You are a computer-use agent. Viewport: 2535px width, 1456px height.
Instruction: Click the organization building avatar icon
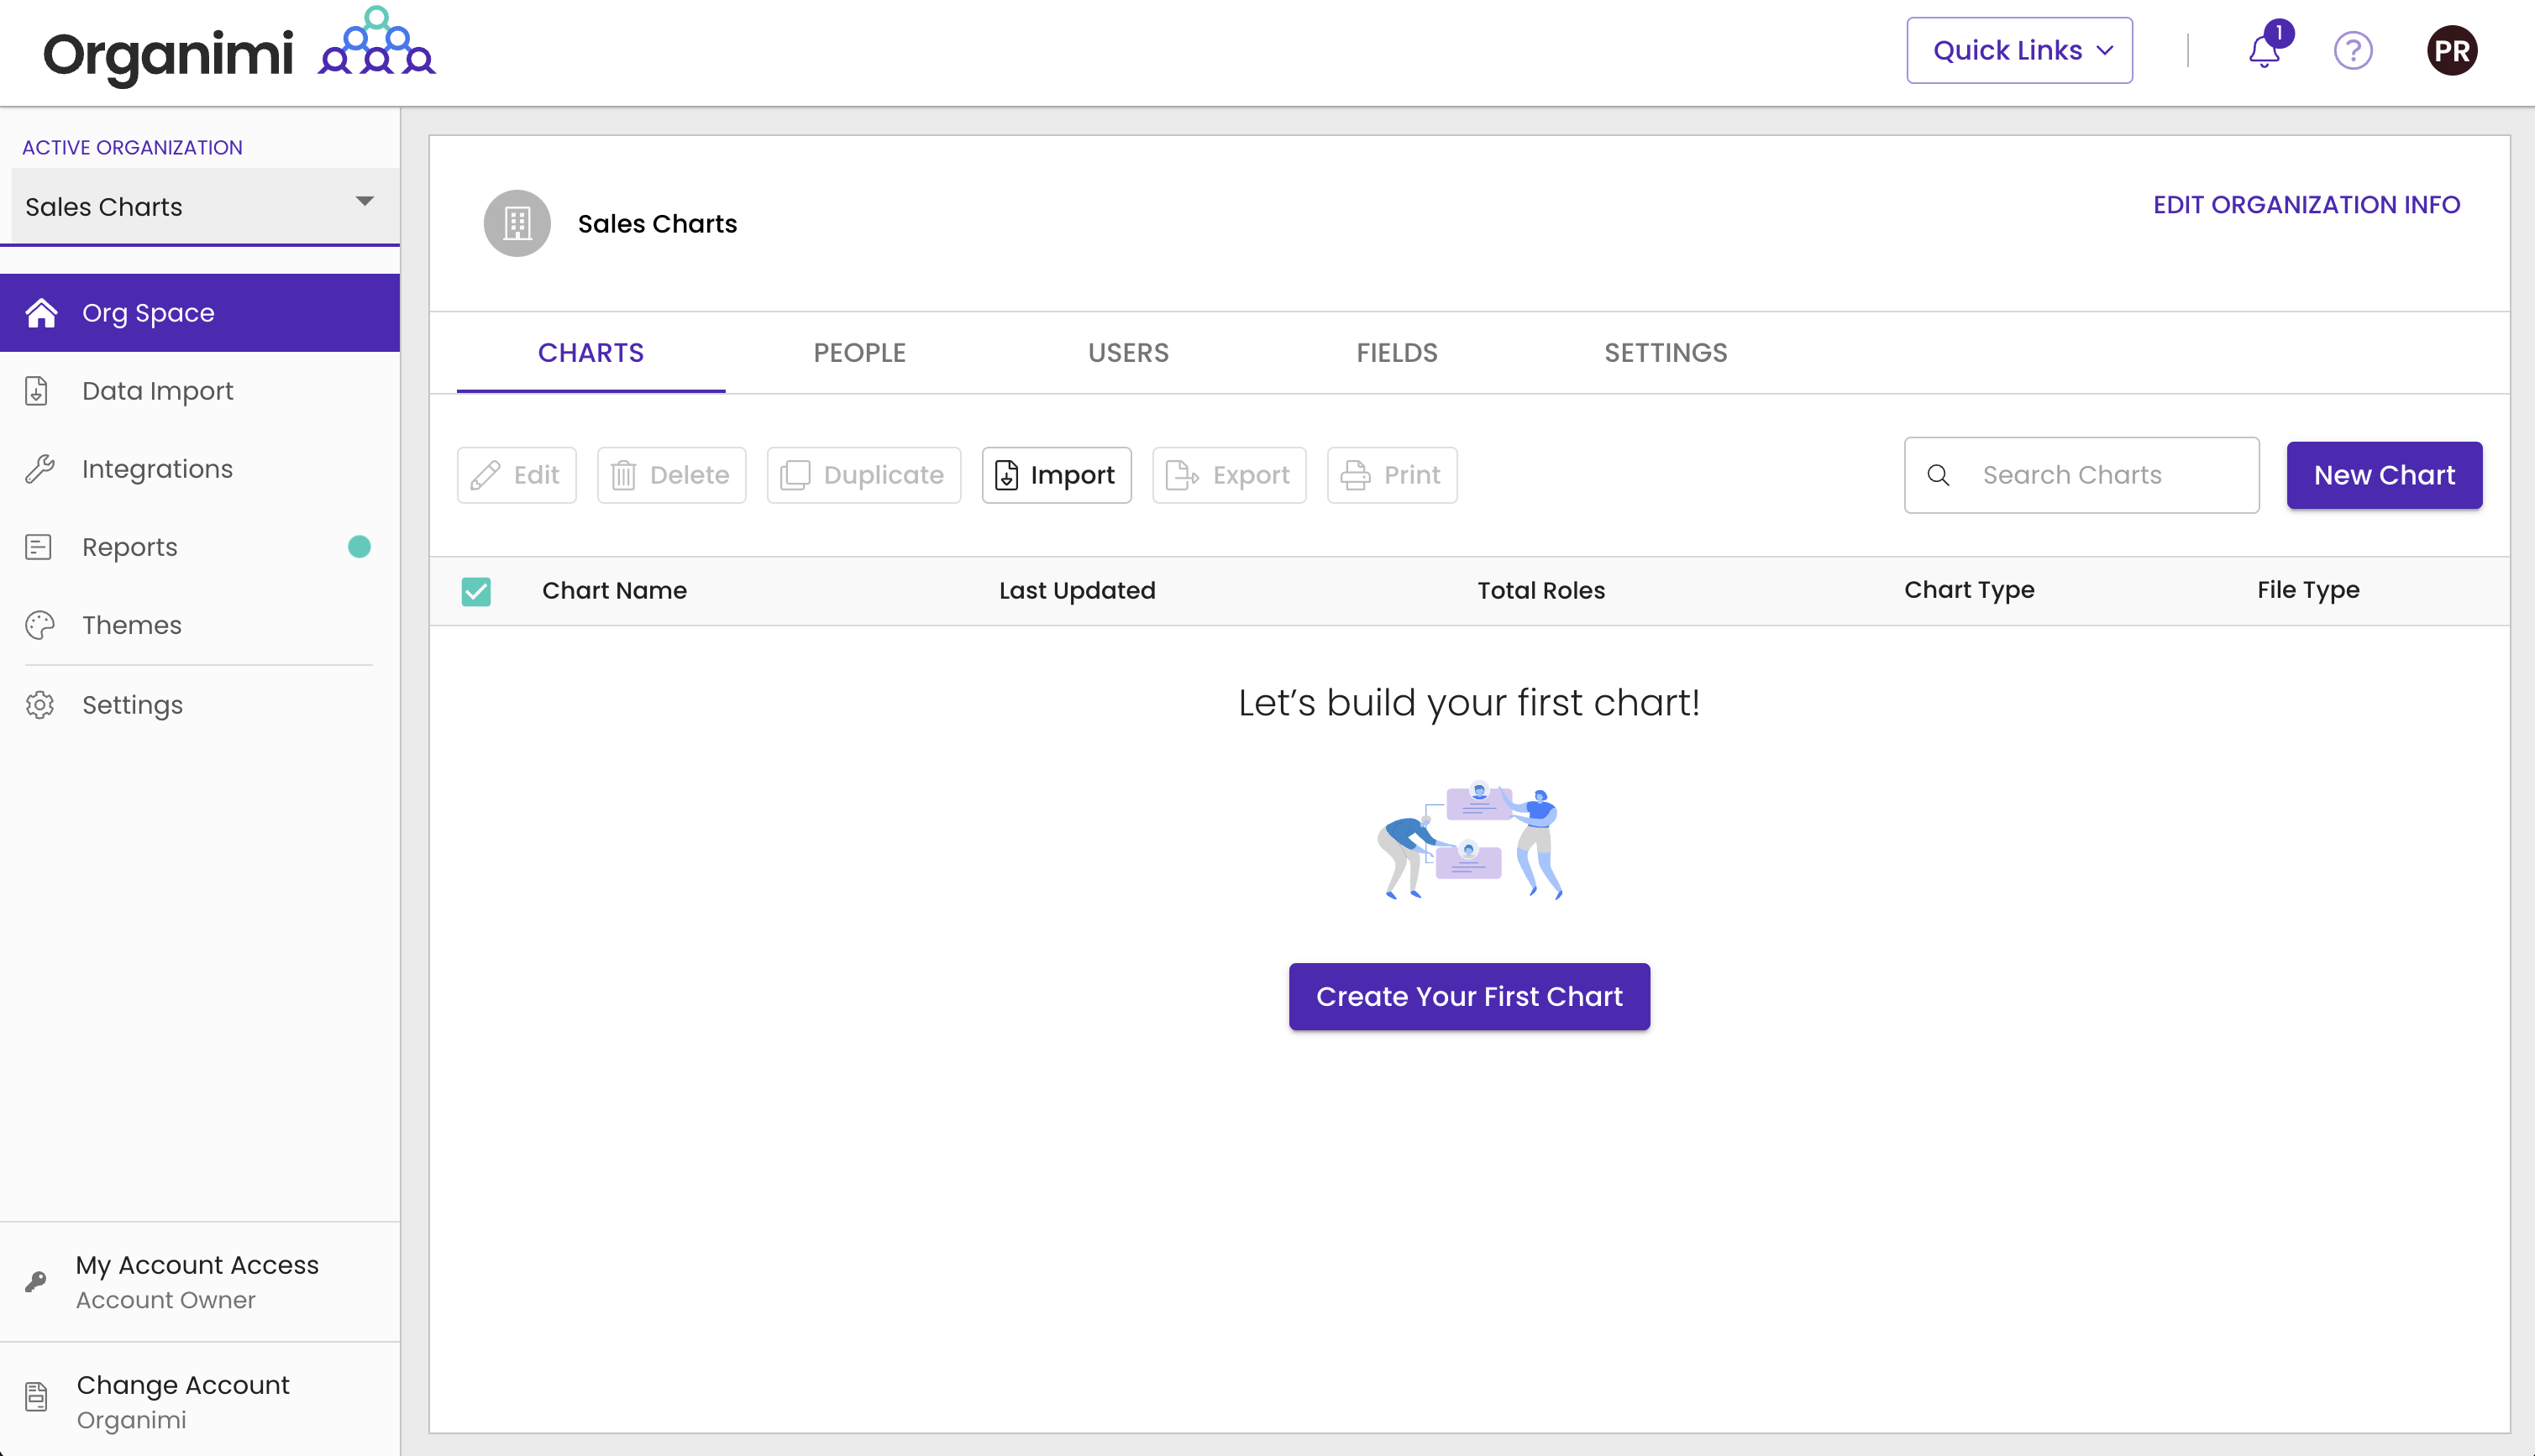tap(517, 223)
